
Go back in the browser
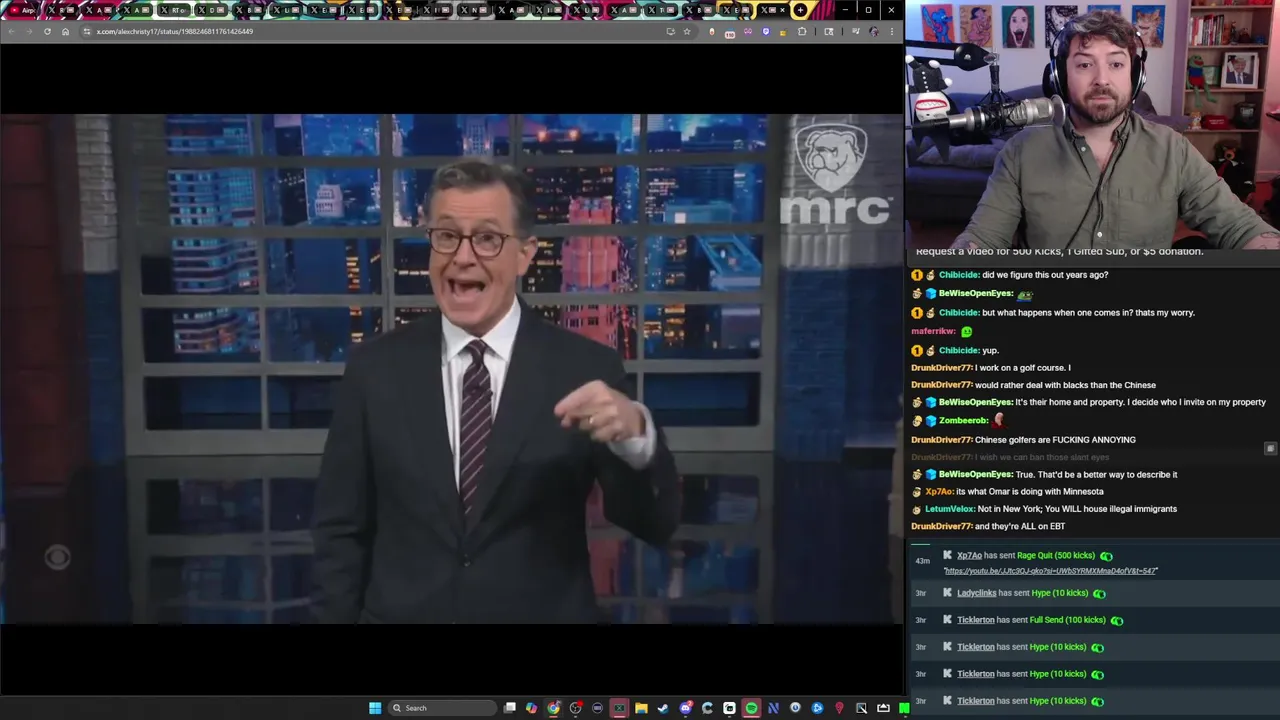(11, 31)
